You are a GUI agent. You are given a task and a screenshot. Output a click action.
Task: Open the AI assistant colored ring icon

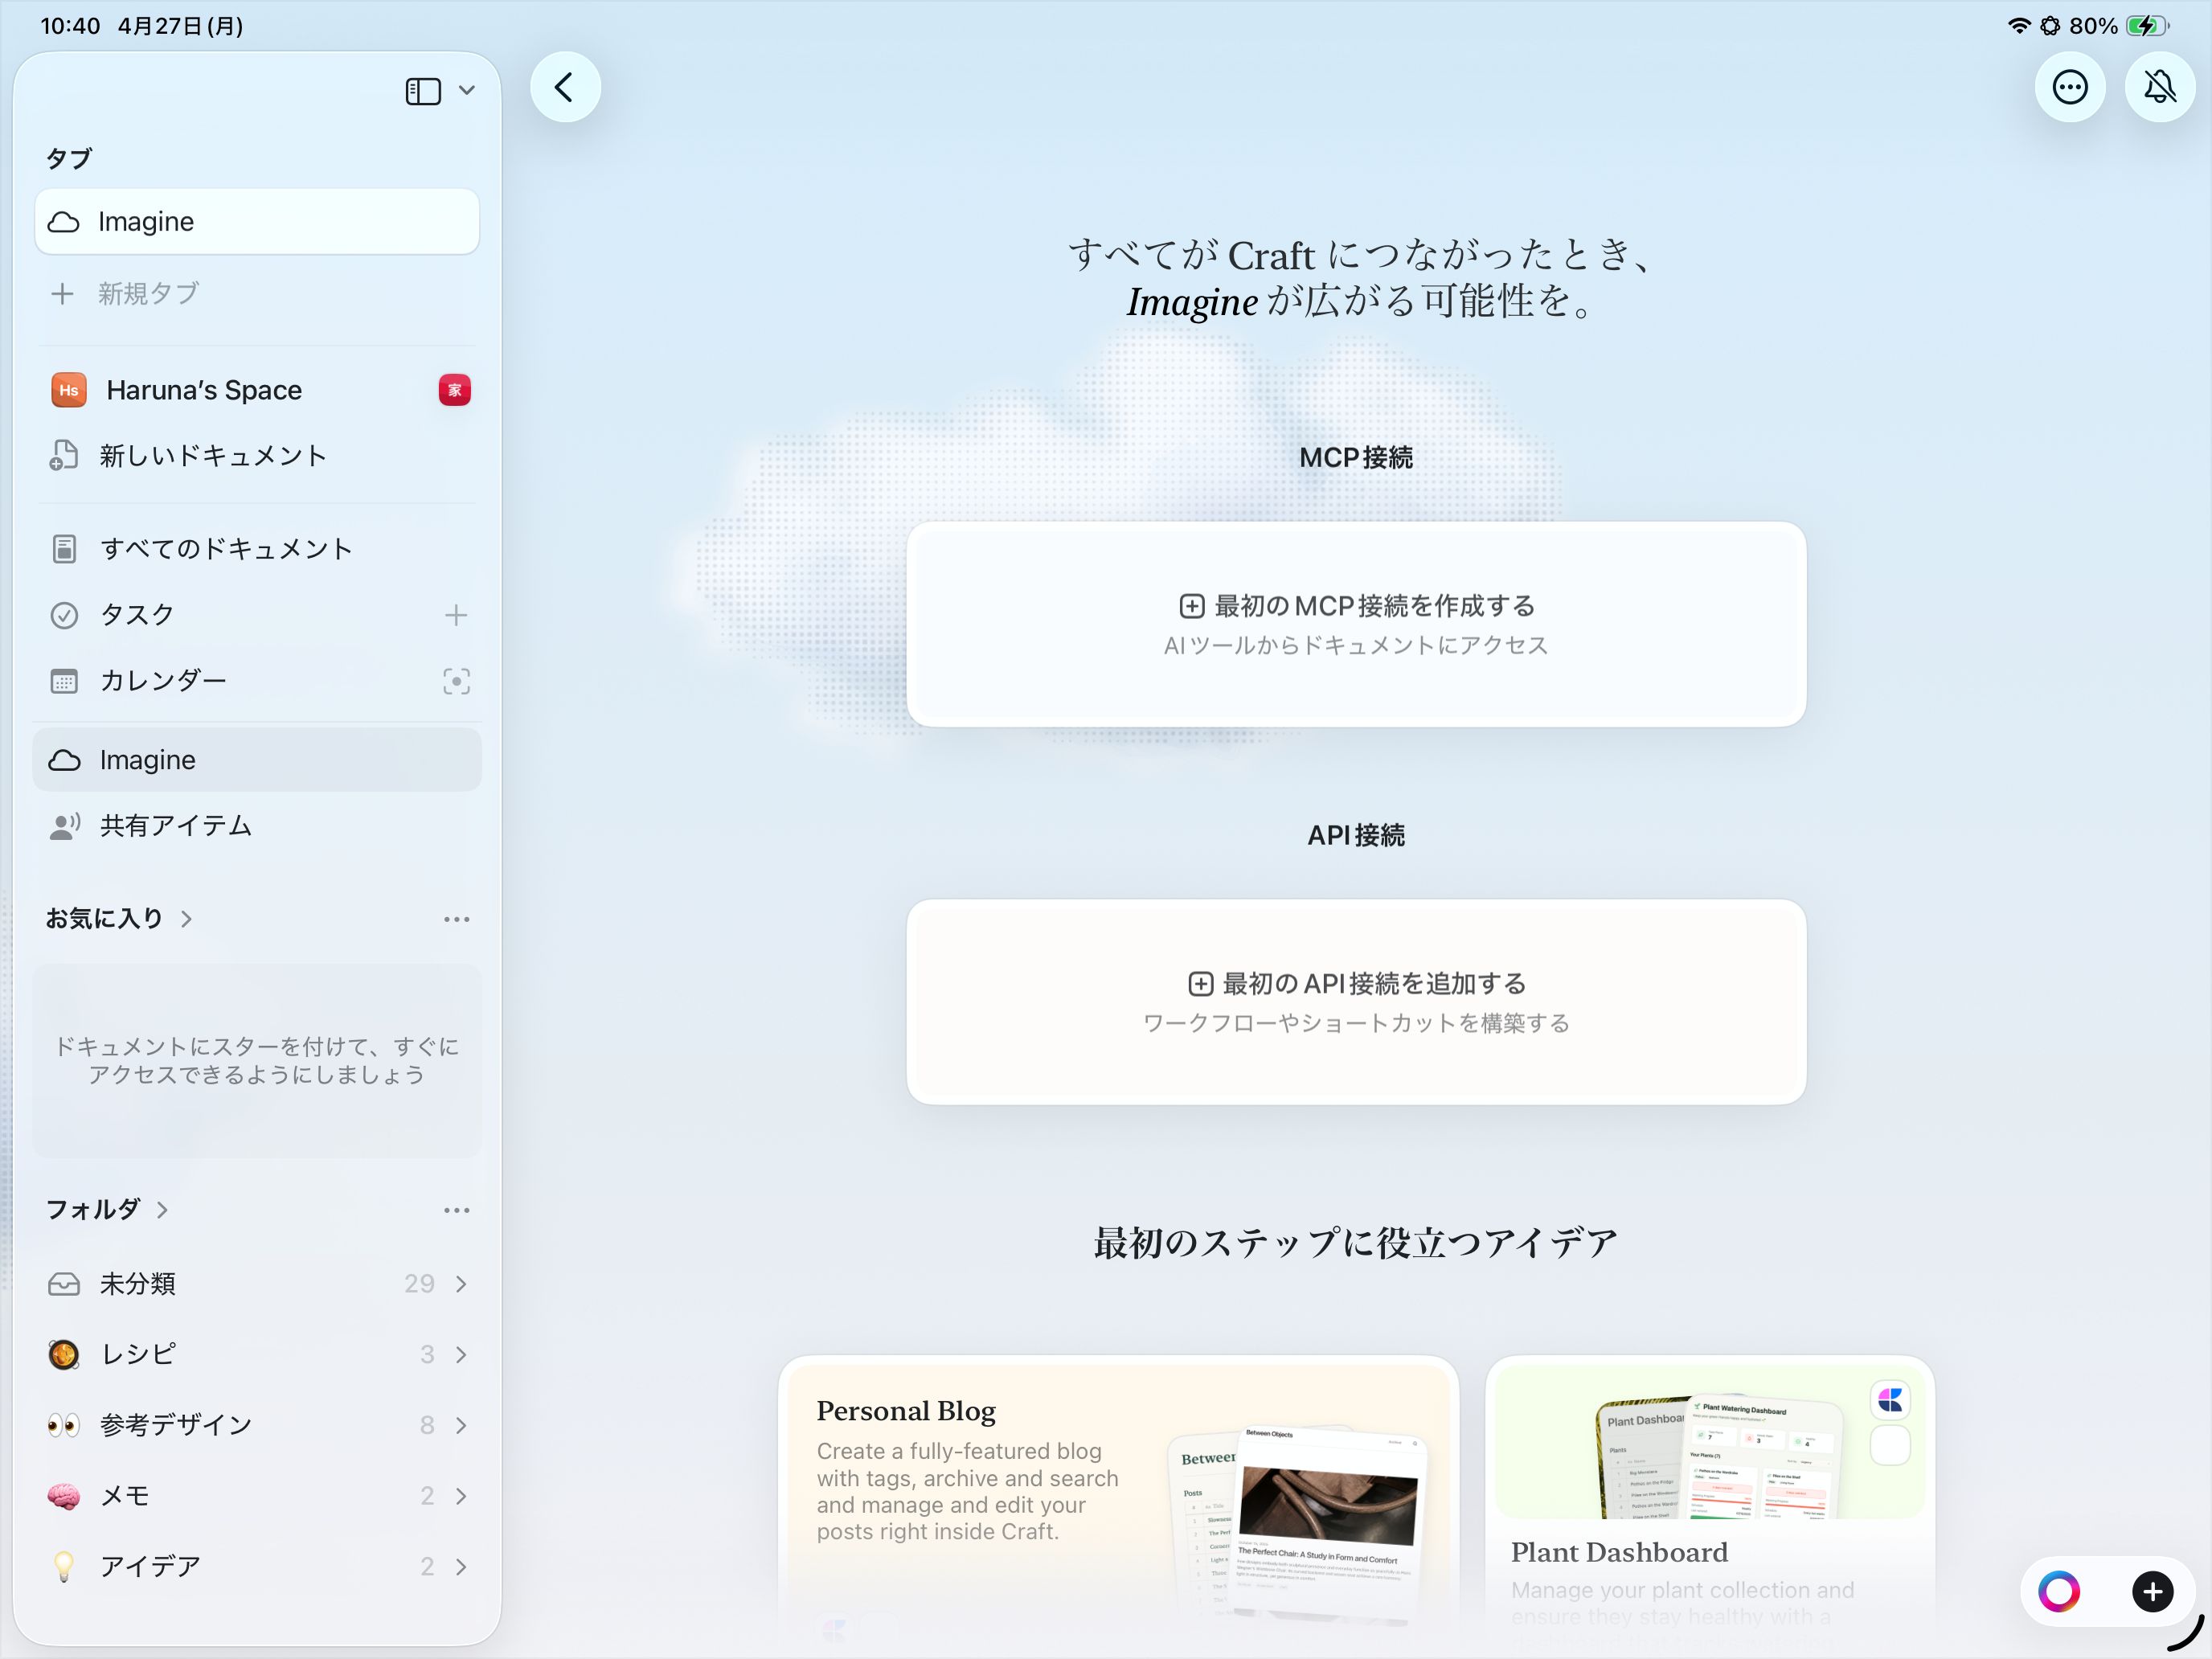pyautogui.click(x=2059, y=1592)
